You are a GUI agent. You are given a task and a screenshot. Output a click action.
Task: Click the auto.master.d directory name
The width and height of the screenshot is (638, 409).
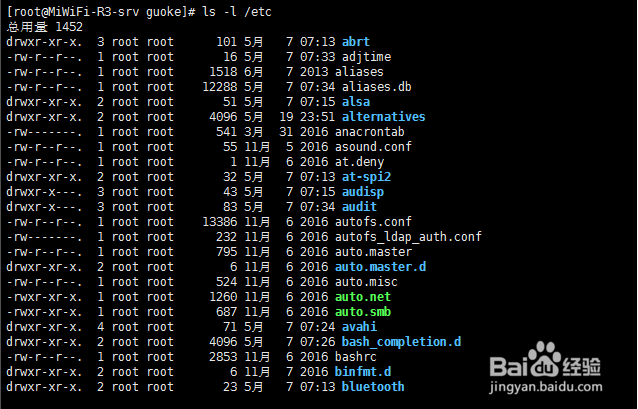tap(384, 267)
